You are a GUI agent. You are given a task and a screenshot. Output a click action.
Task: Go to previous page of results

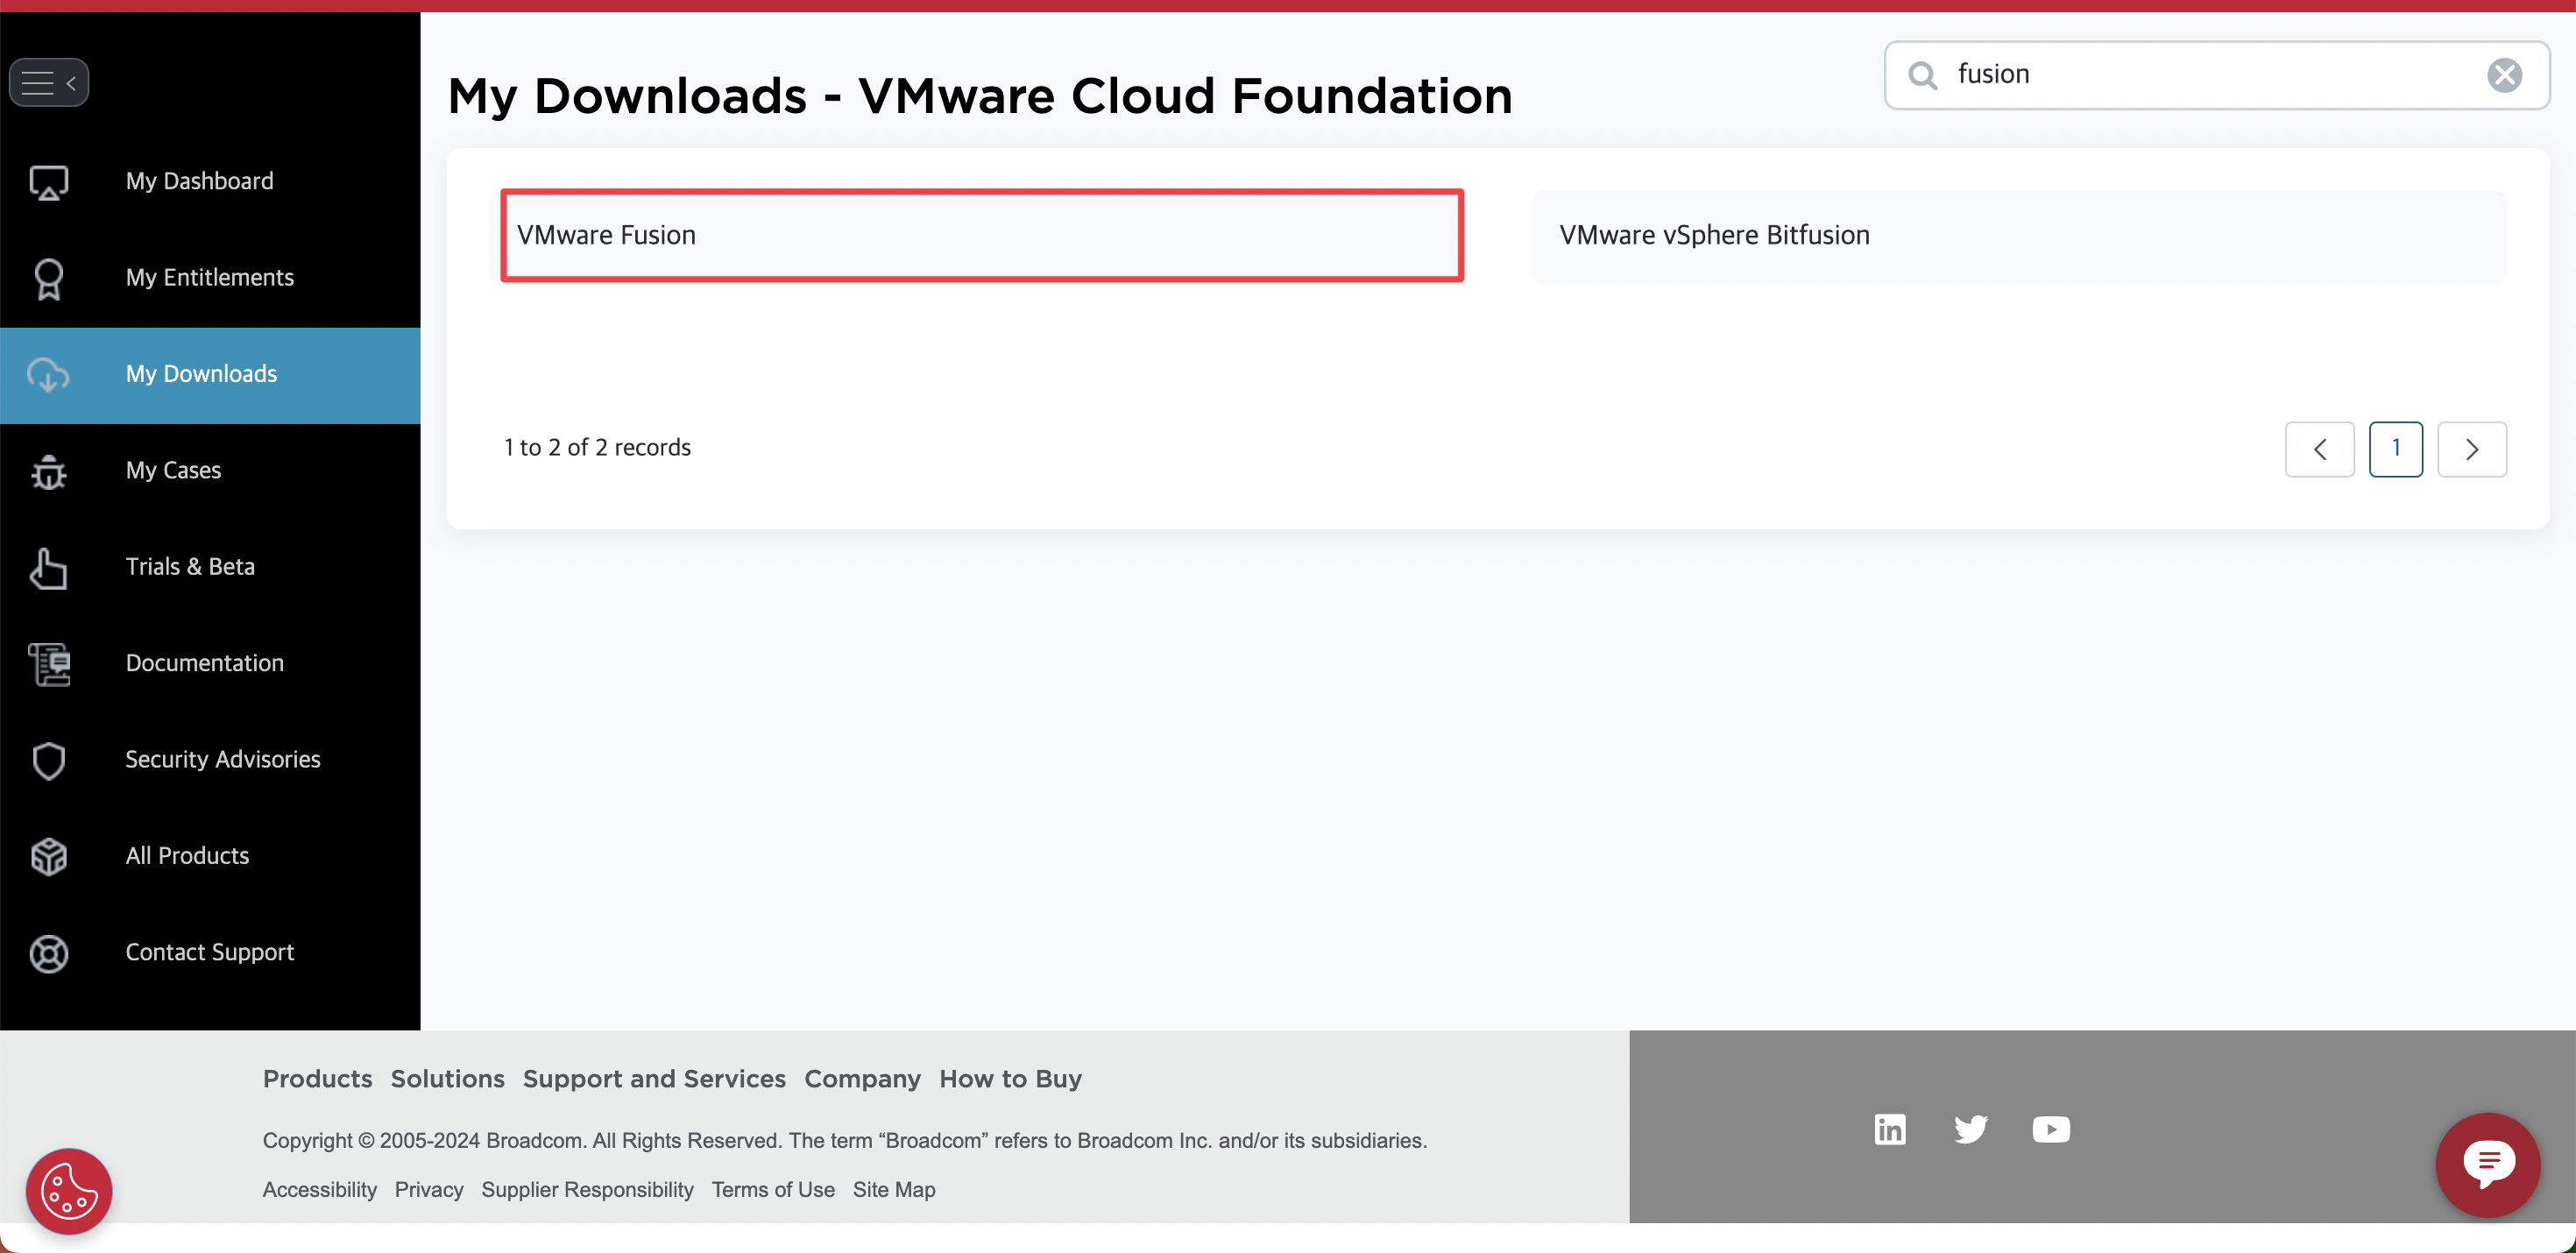pyautogui.click(x=2319, y=449)
